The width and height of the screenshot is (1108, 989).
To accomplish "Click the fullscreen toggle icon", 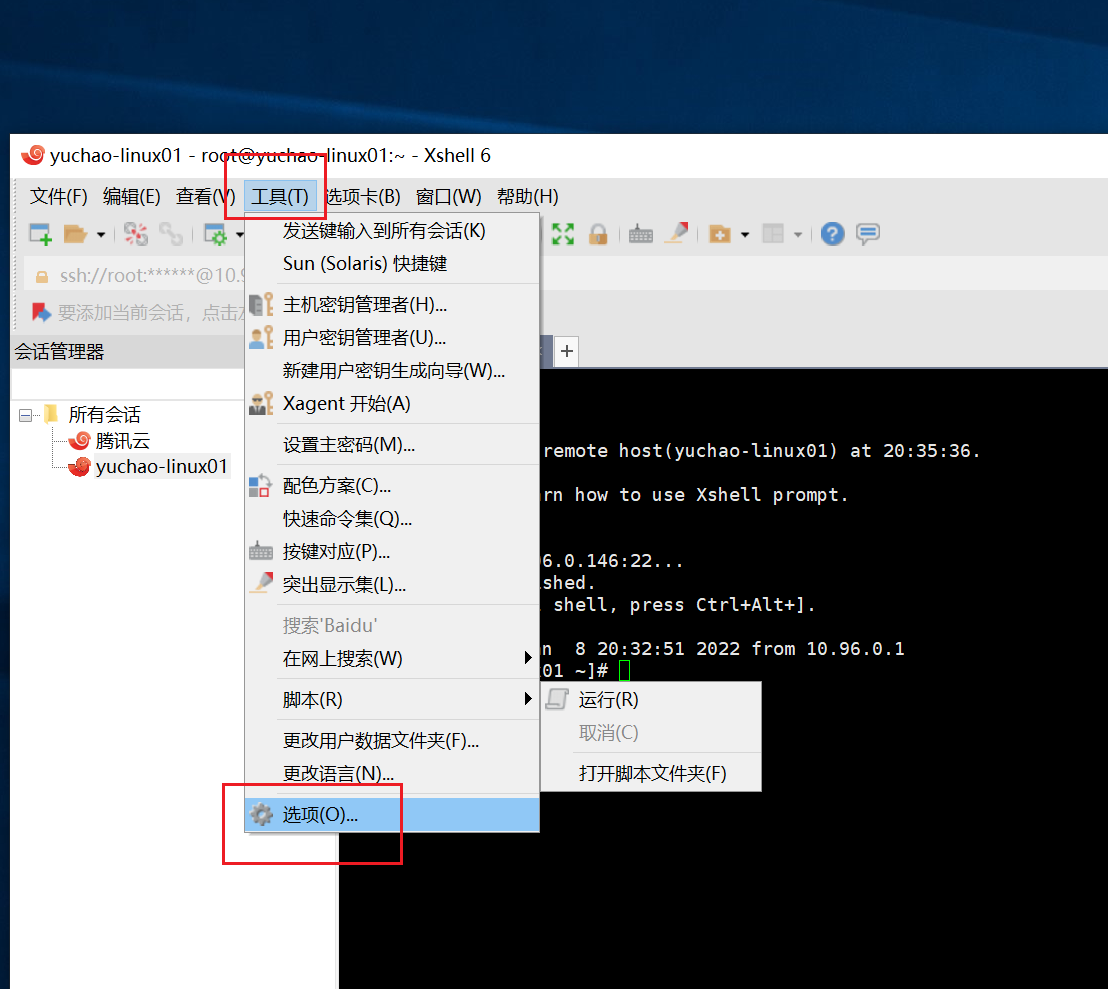I will coord(563,234).
